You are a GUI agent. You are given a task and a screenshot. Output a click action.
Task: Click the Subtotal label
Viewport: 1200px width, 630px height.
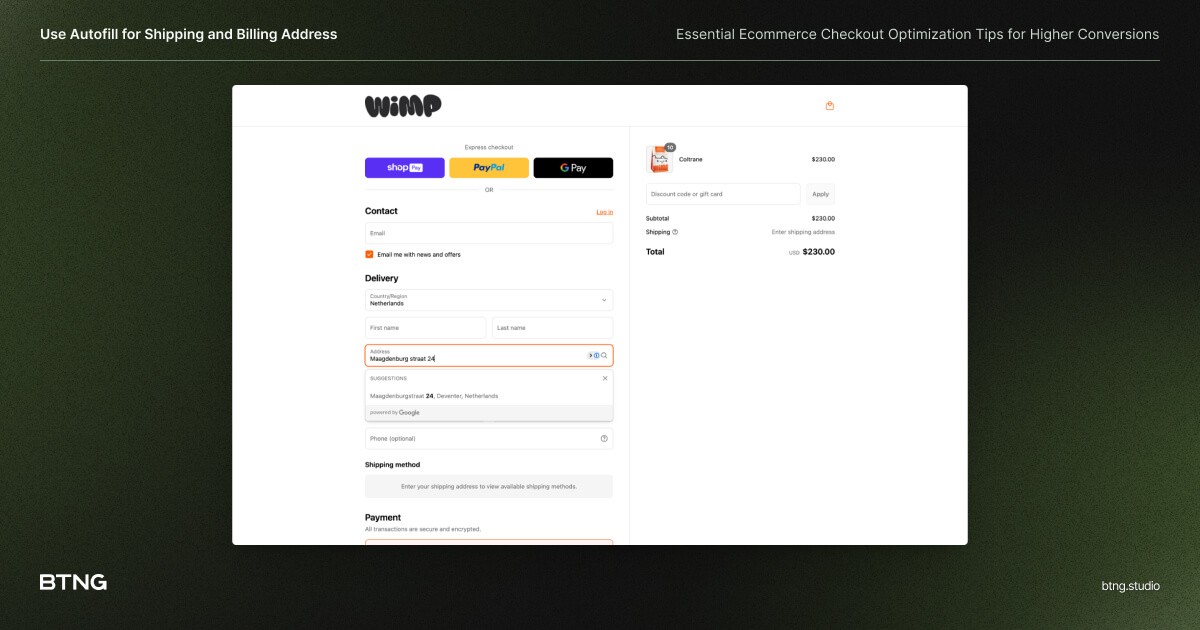coord(658,218)
